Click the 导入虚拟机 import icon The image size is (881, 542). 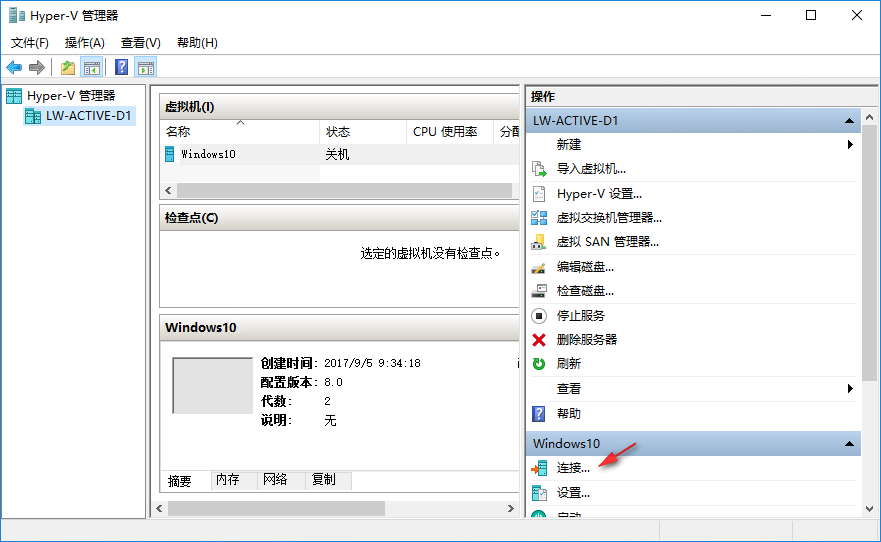(x=539, y=168)
